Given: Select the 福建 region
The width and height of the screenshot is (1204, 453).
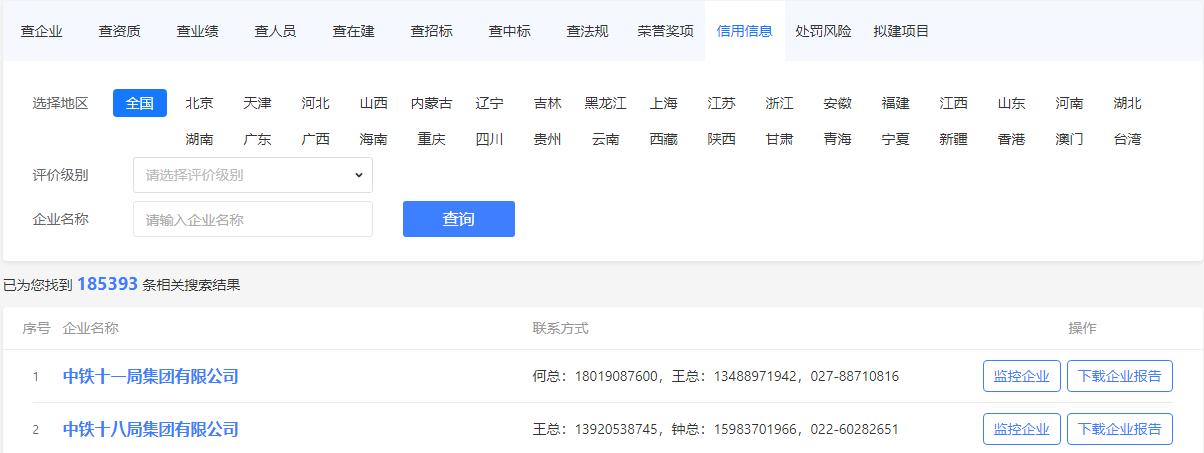Looking at the screenshot, I should [x=895, y=103].
